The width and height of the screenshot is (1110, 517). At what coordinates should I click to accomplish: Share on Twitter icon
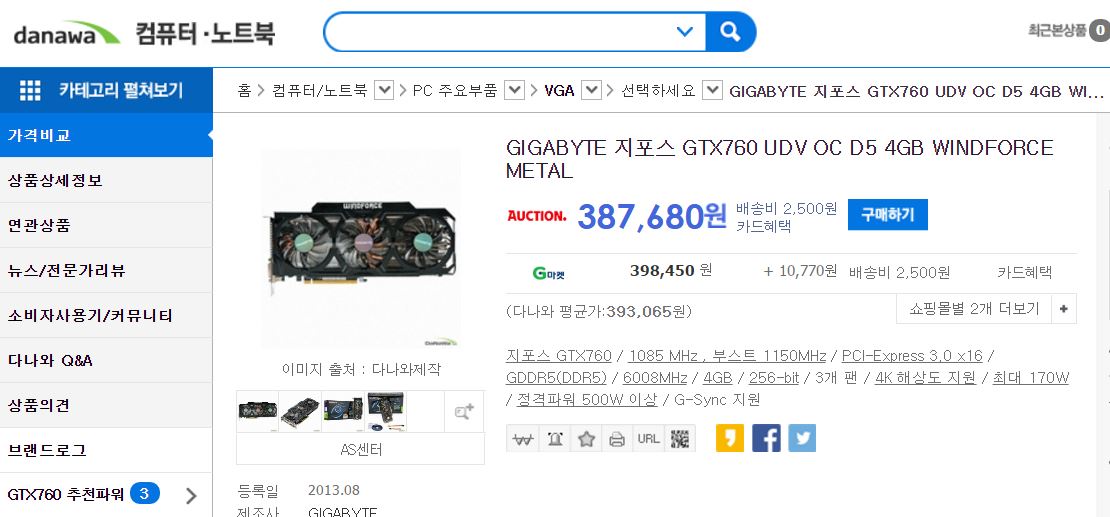(x=802, y=438)
